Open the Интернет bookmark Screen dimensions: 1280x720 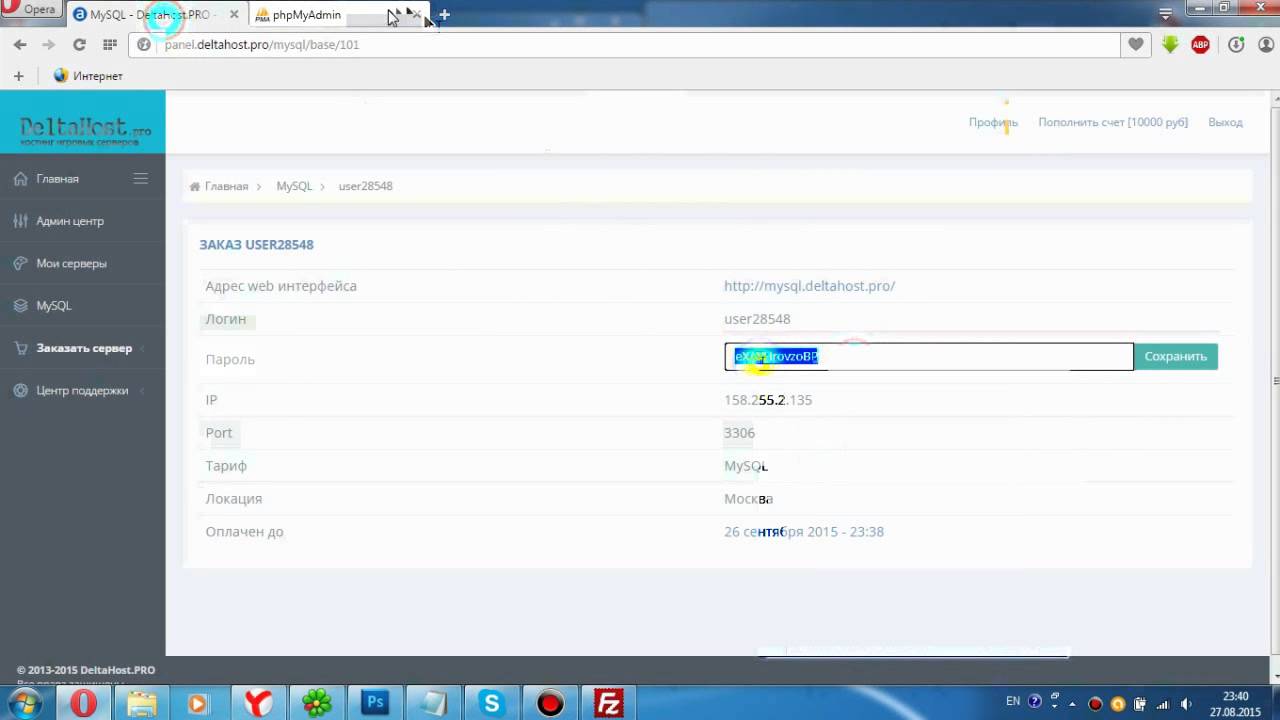(x=88, y=76)
